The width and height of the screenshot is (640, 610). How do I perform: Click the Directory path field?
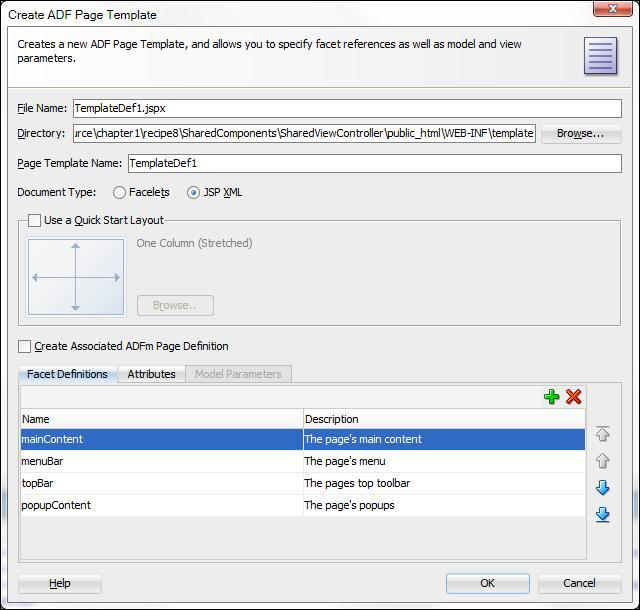[304, 134]
